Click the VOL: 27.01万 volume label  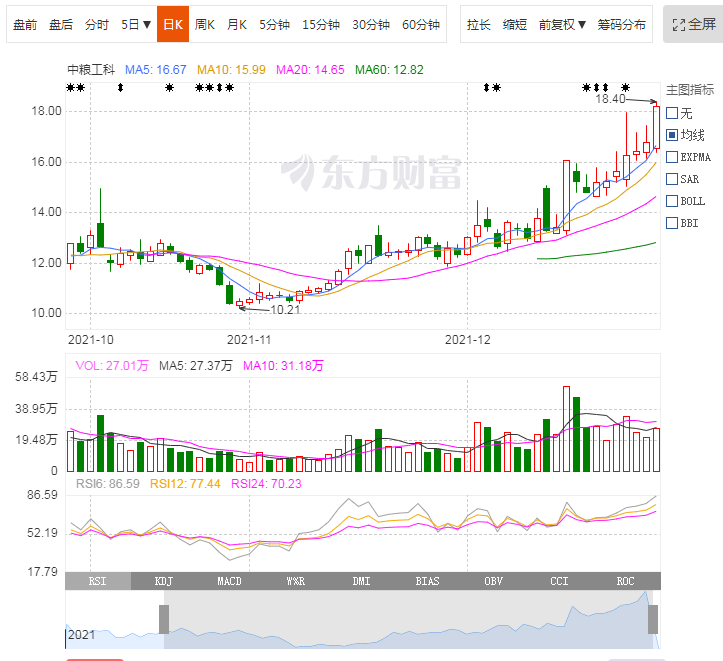(112, 366)
